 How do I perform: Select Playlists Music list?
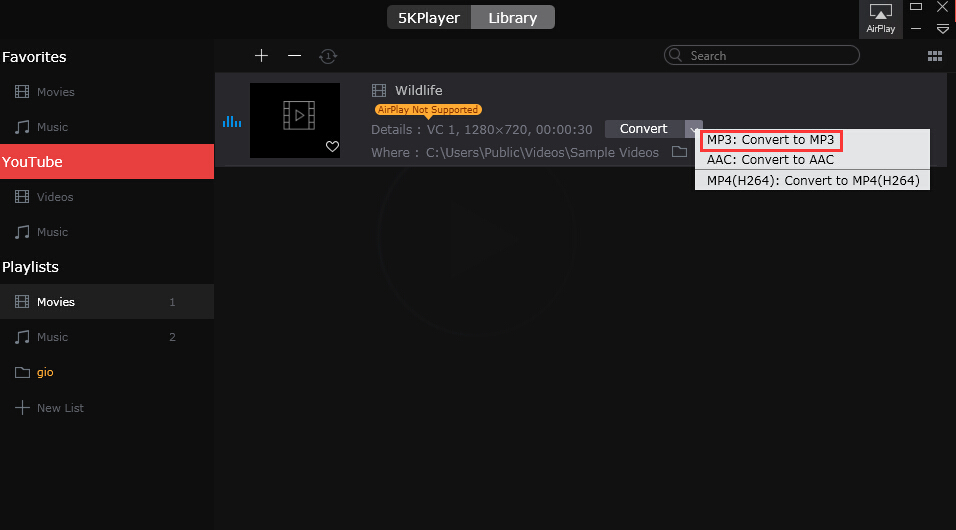[107, 337]
